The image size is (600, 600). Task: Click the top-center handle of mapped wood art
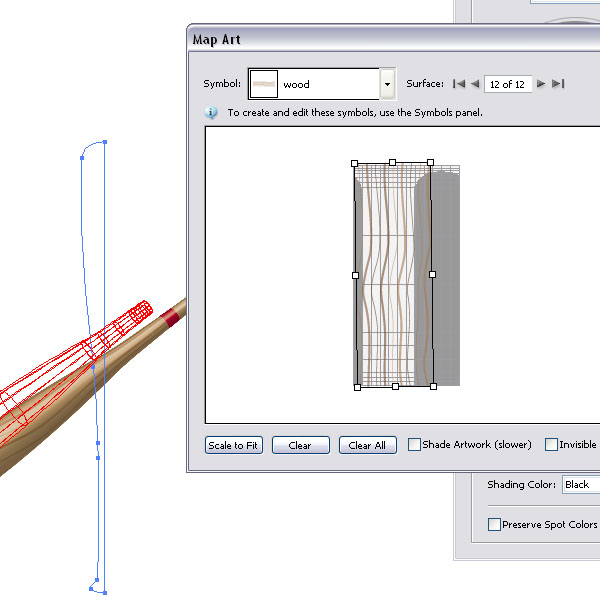tap(392, 163)
